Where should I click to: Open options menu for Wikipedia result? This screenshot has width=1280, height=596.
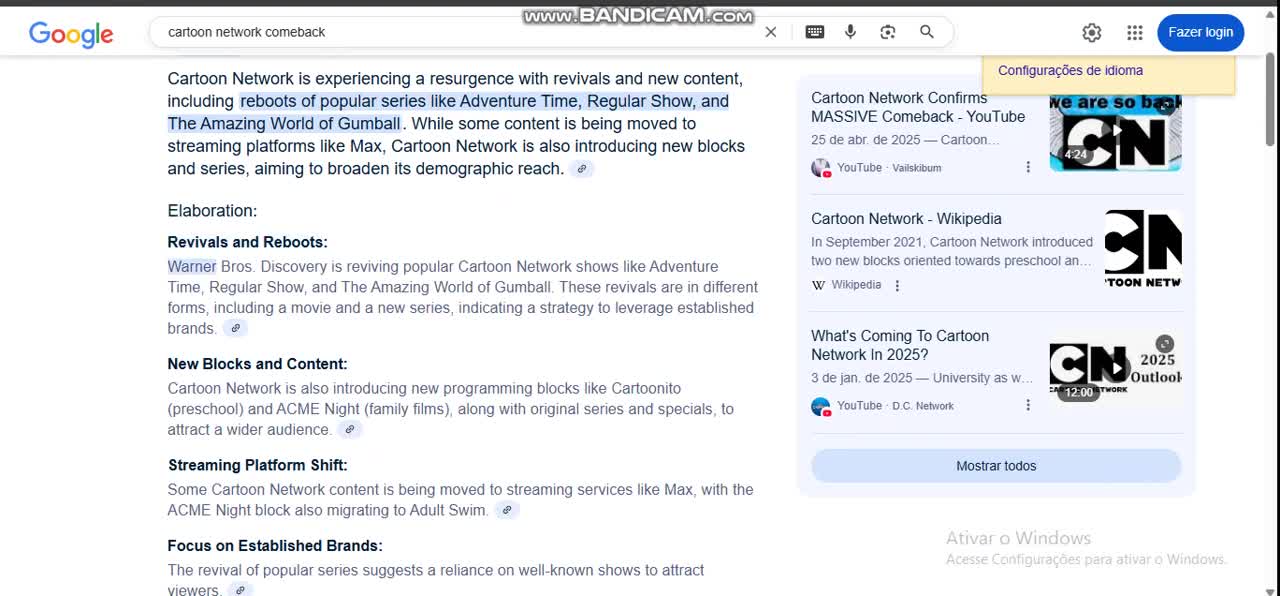897,286
